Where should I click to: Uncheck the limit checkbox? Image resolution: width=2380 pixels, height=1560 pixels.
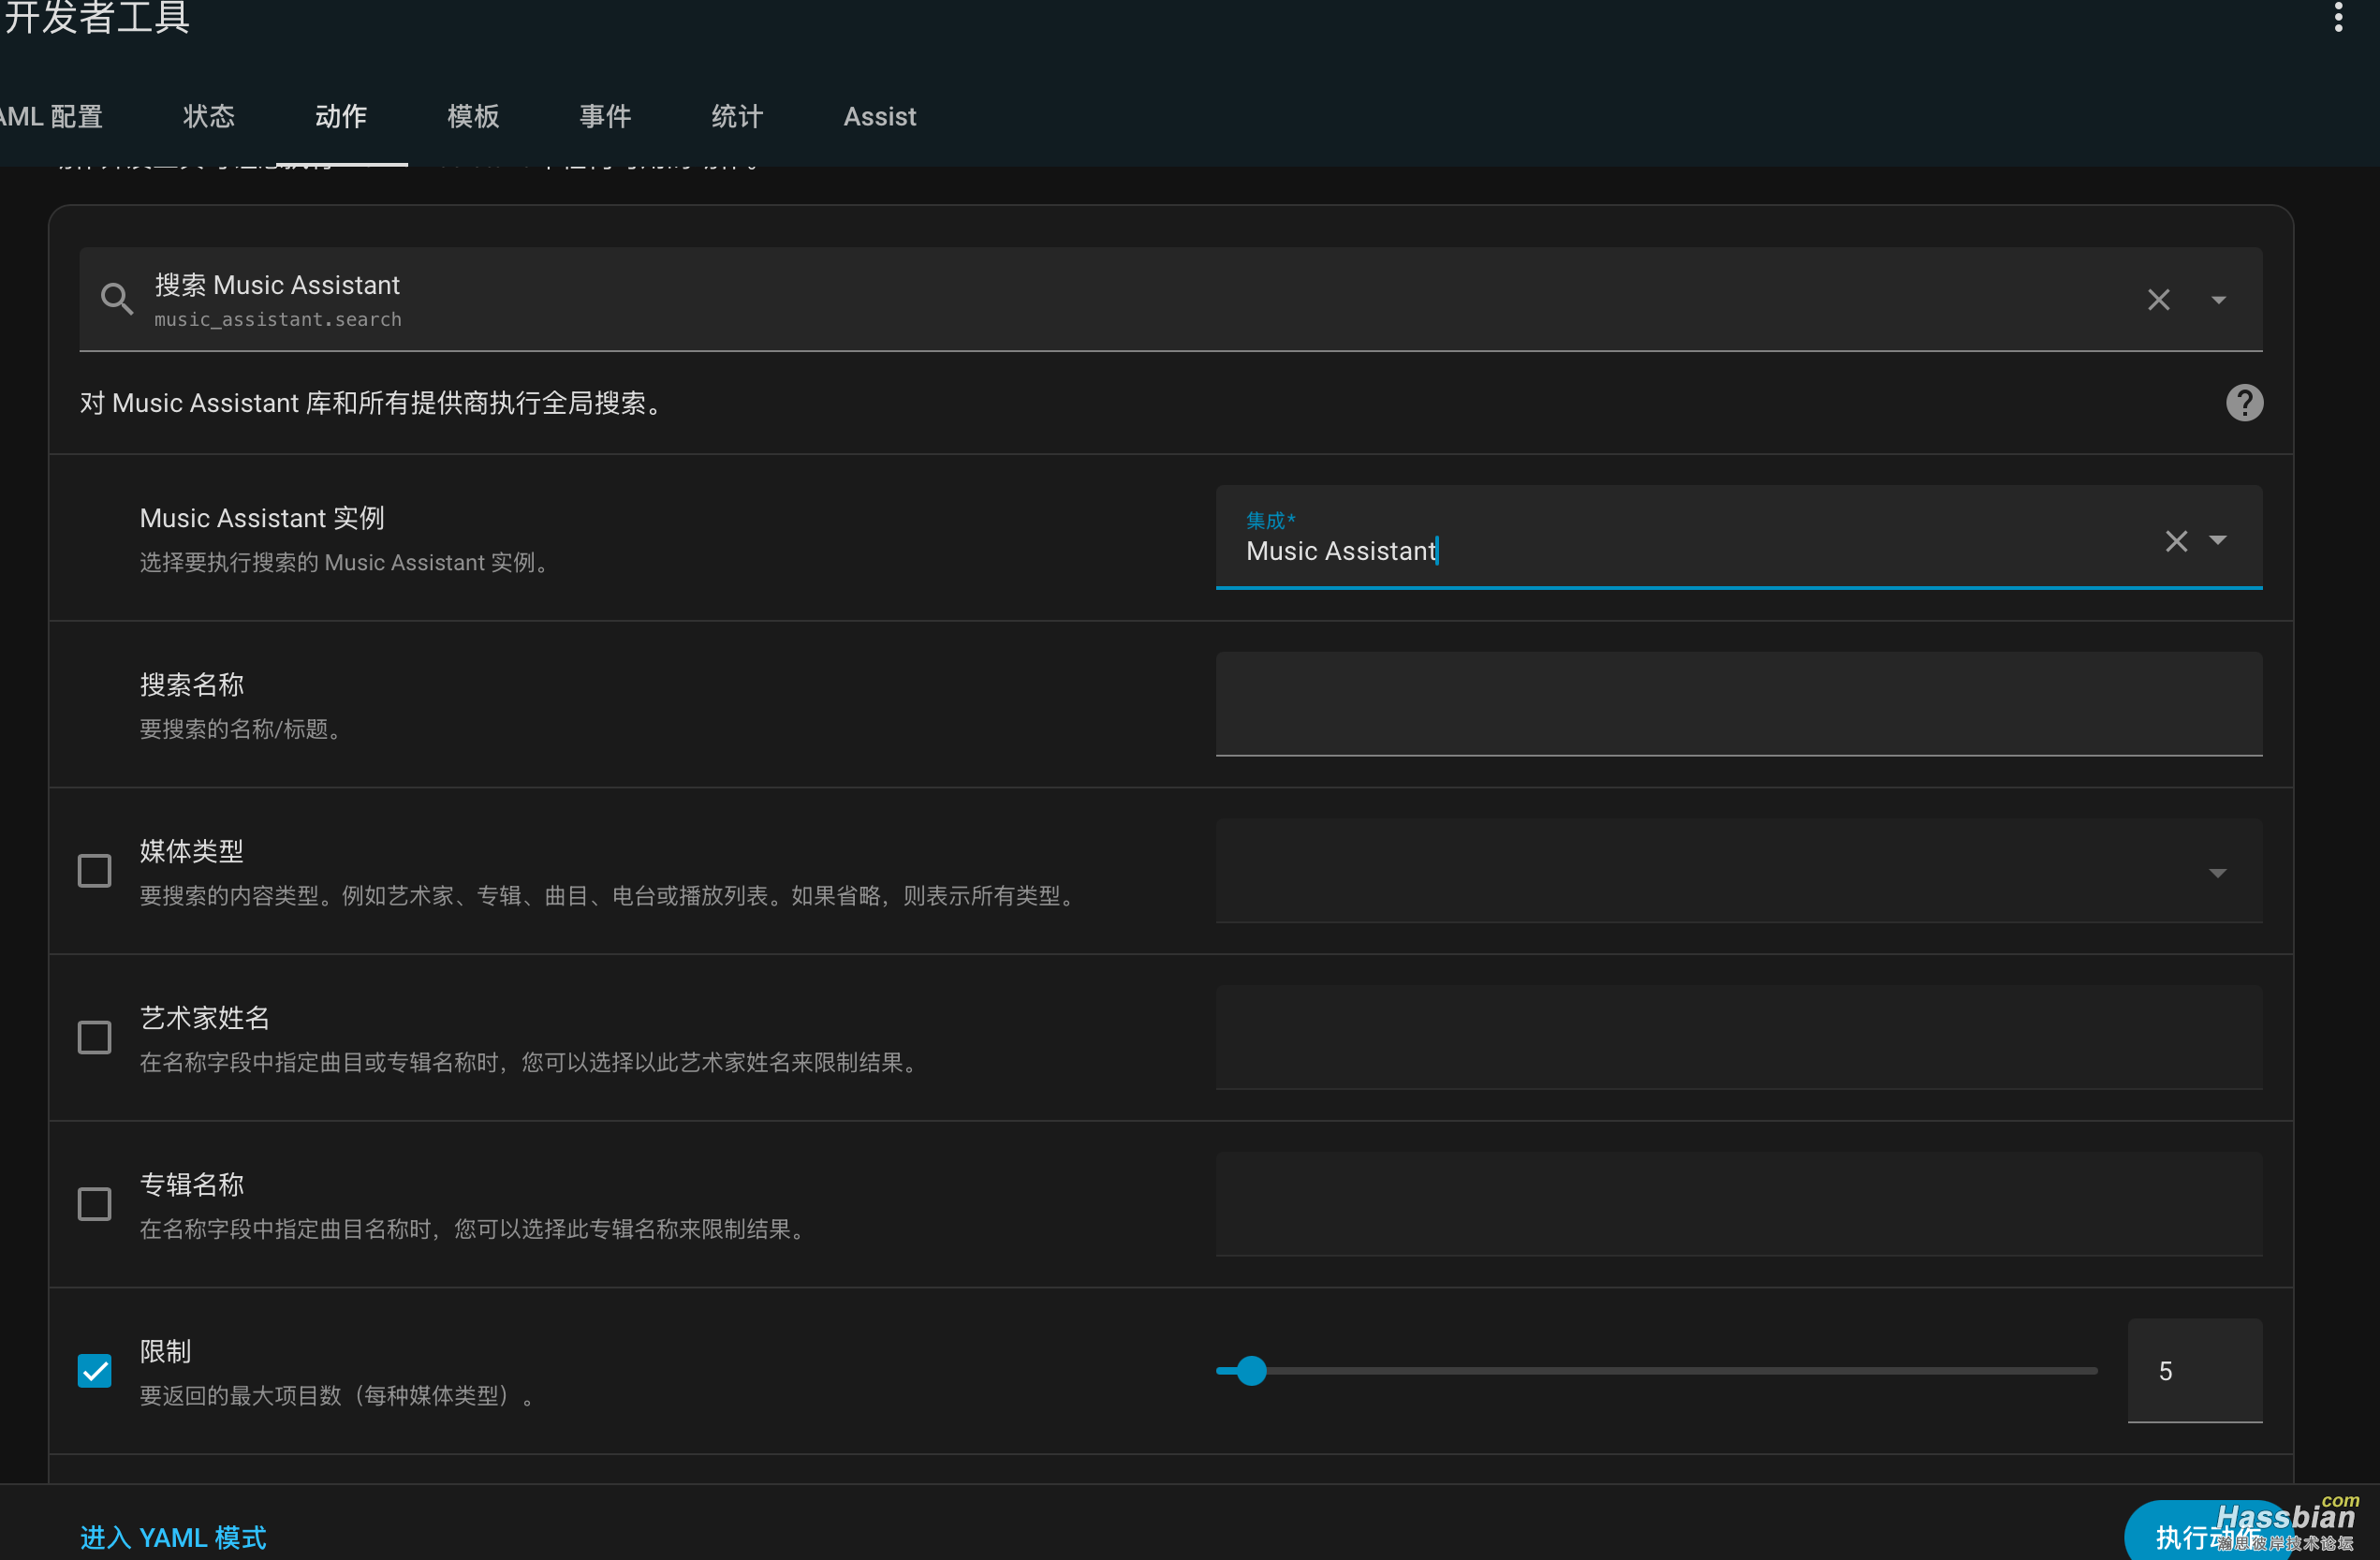click(x=95, y=1370)
